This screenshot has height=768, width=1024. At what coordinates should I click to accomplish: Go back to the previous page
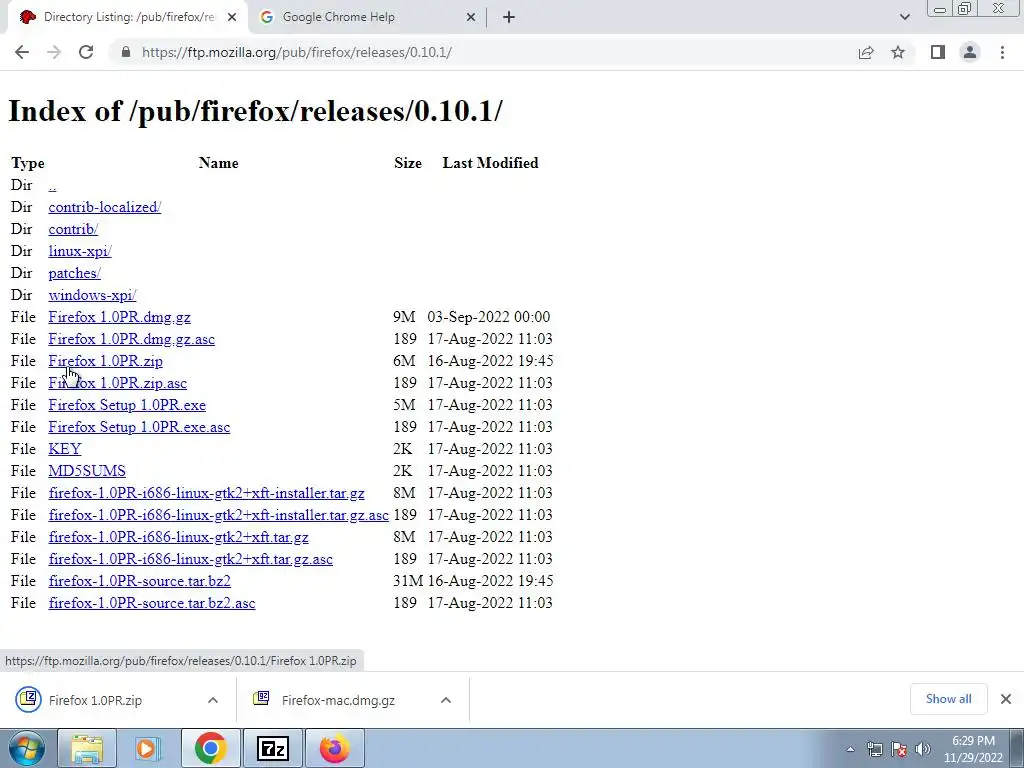click(22, 52)
